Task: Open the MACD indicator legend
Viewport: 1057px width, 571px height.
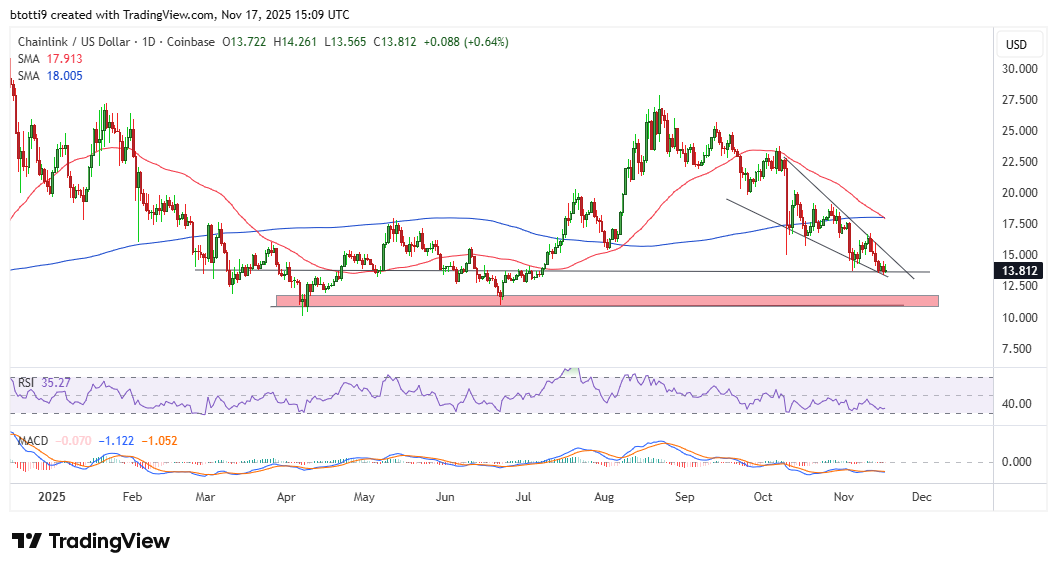Action: pos(29,438)
